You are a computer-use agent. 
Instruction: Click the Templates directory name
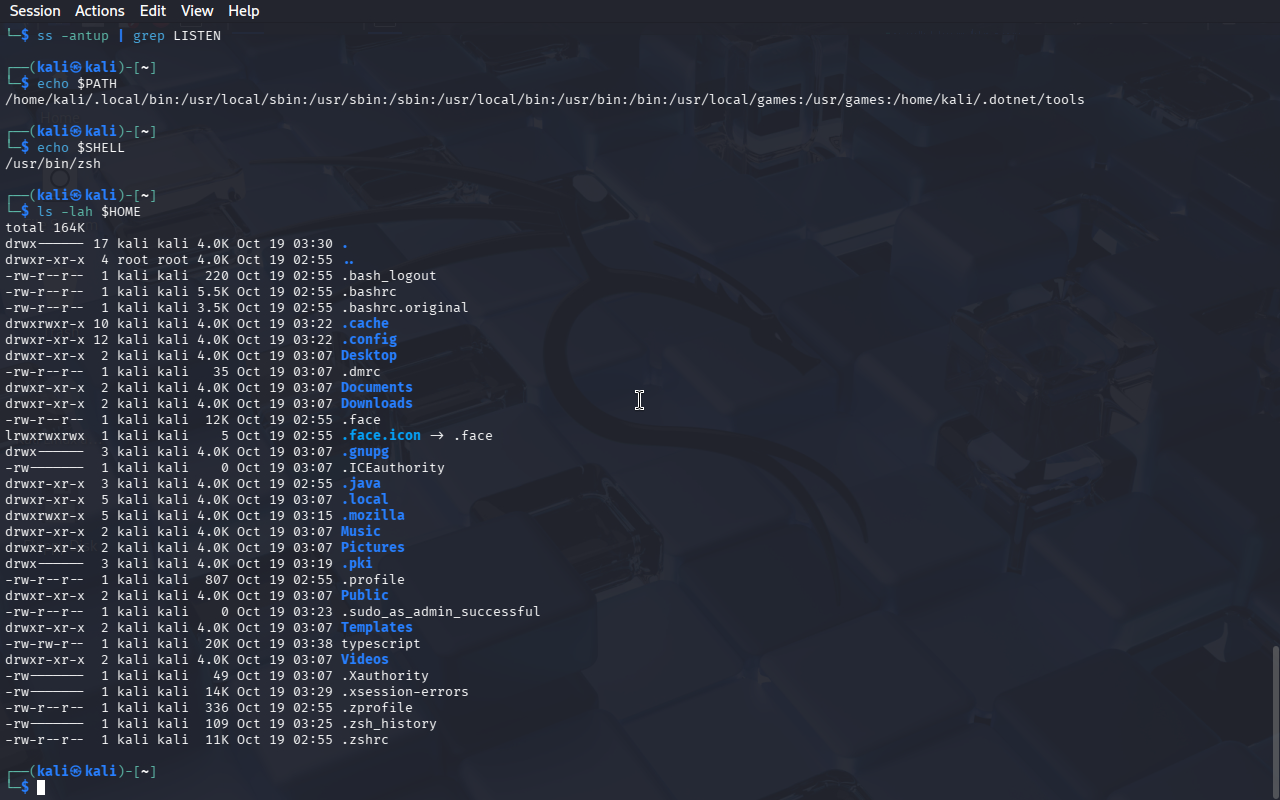pos(376,628)
